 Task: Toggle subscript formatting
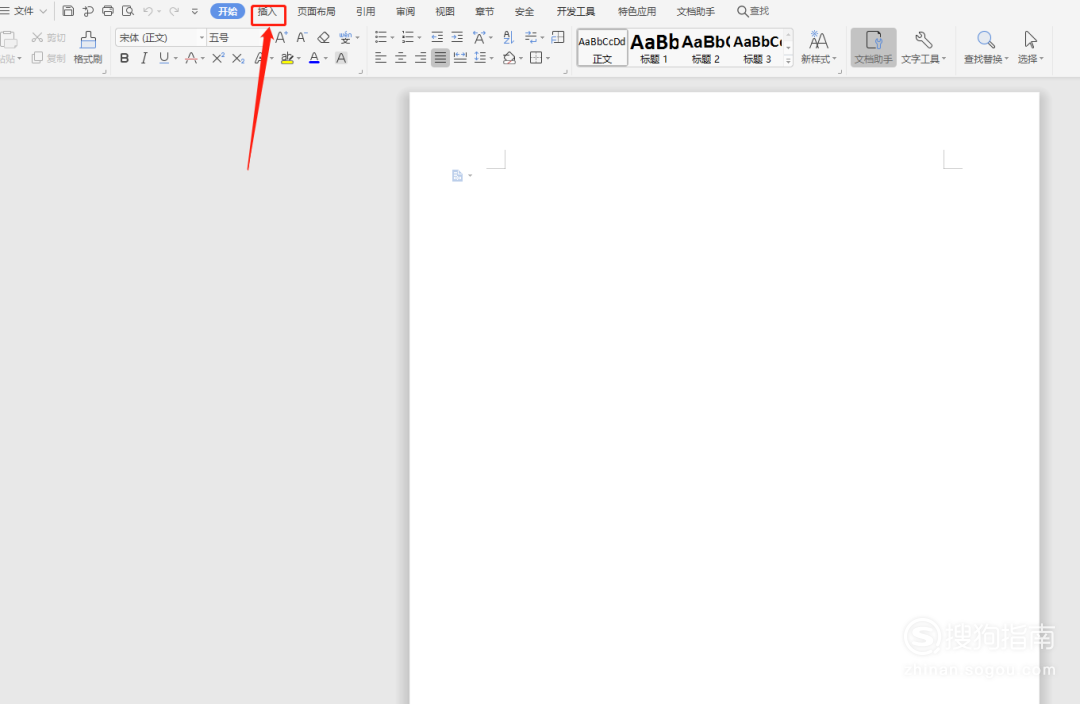click(x=238, y=59)
